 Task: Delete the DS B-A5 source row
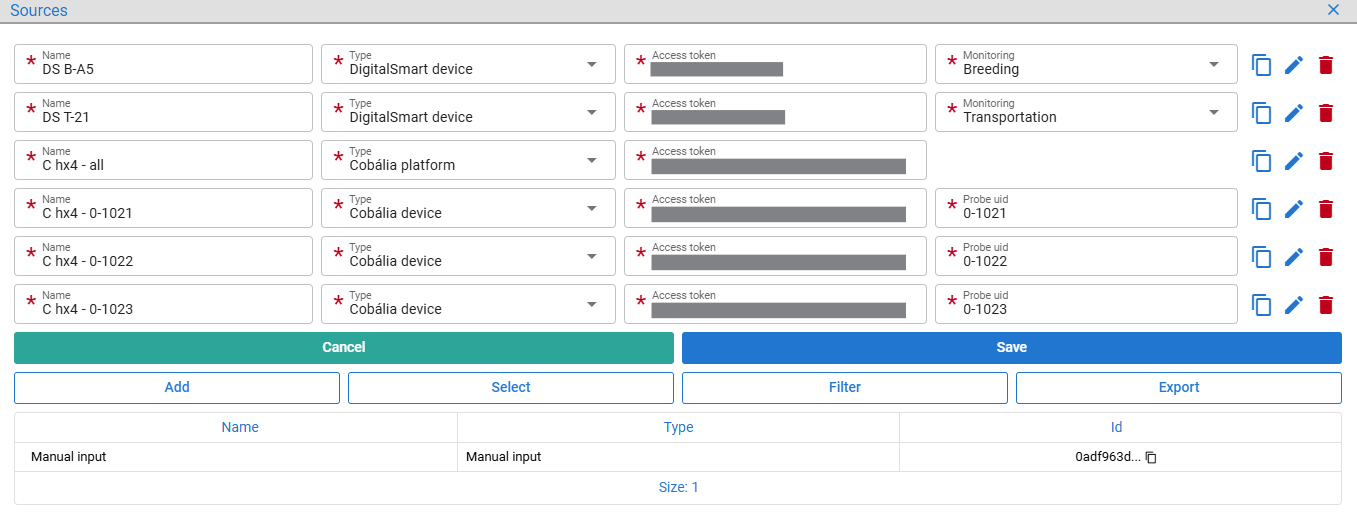pyautogui.click(x=1326, y=65)
